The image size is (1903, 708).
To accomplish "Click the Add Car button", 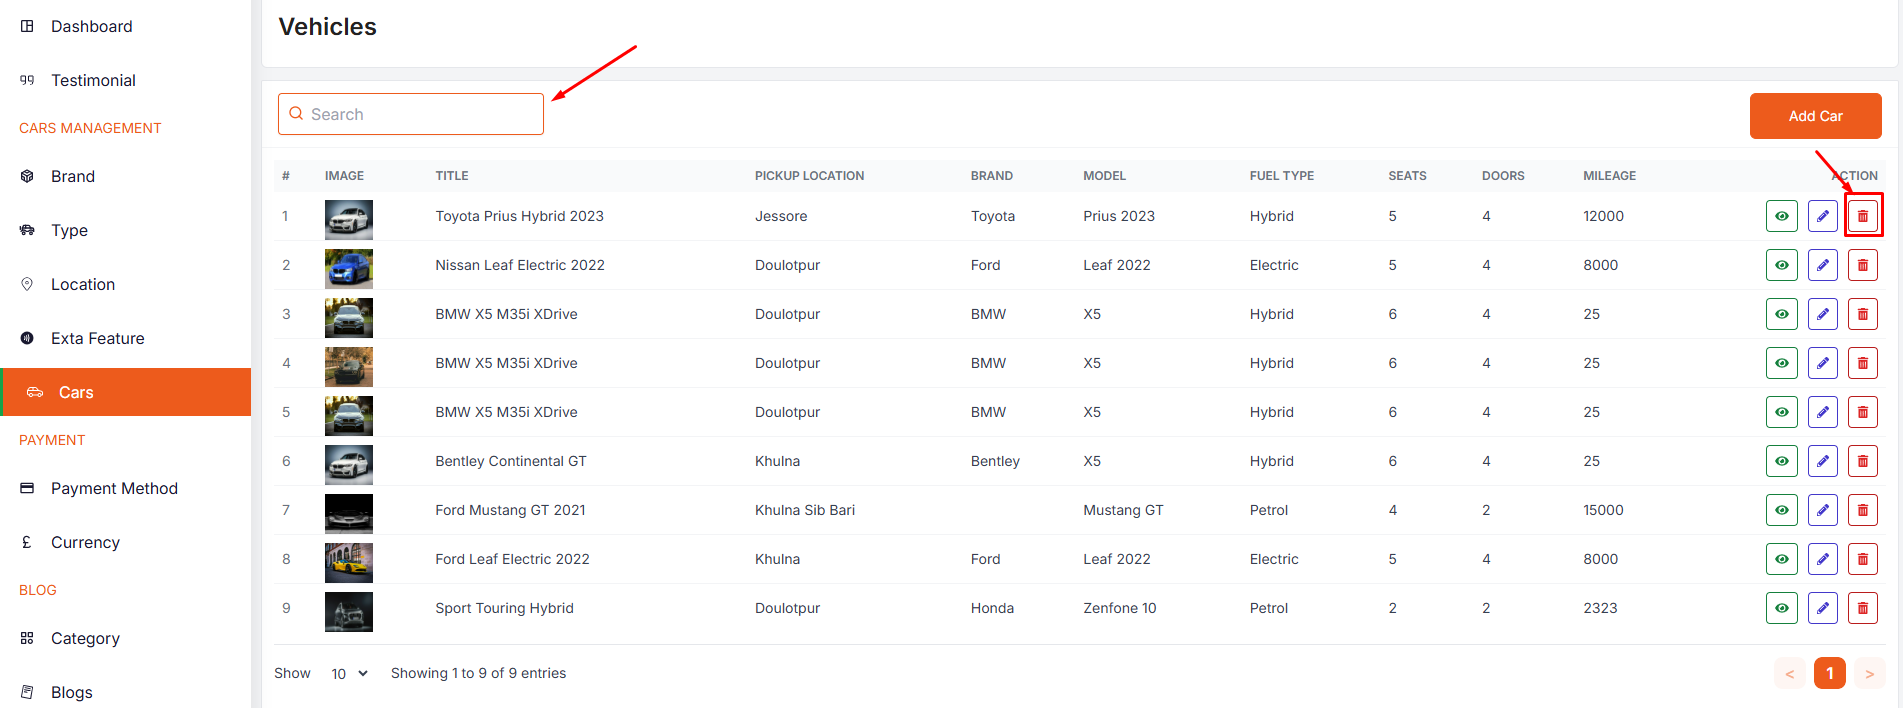I will point(1815,116).
